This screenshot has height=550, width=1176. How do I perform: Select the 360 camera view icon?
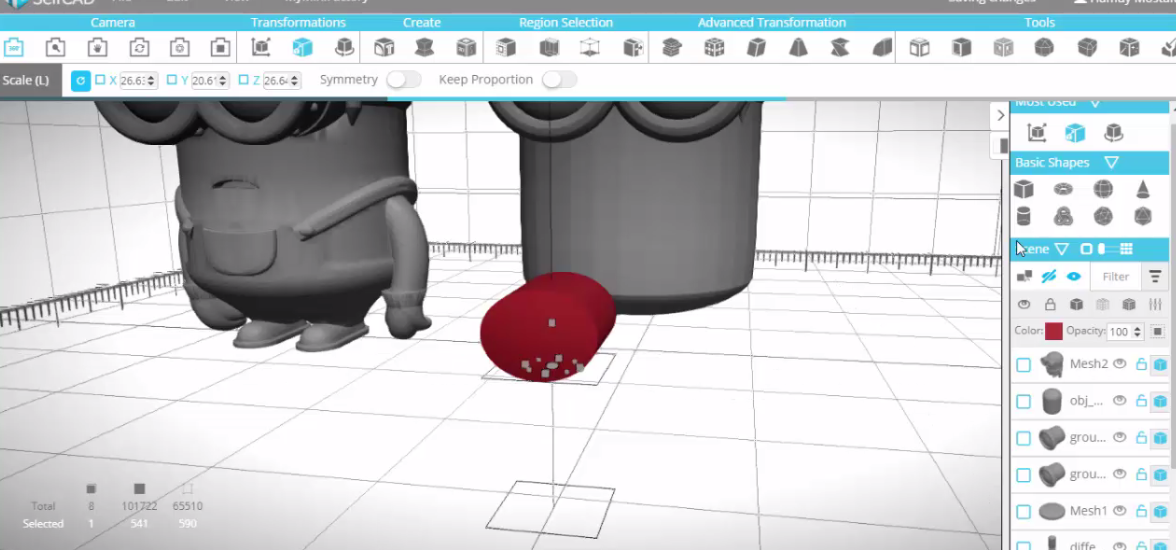point(14,48)
